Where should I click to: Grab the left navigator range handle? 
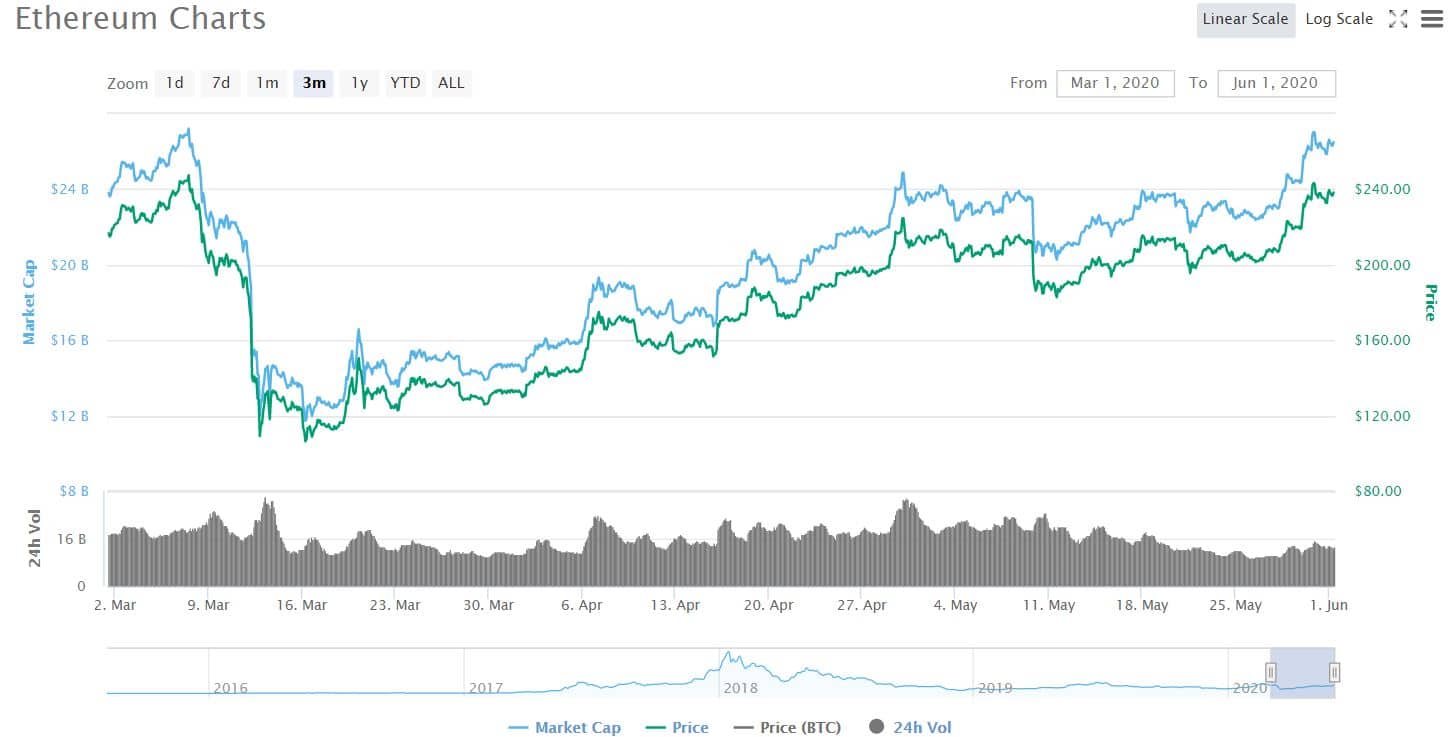(1271, 672)
